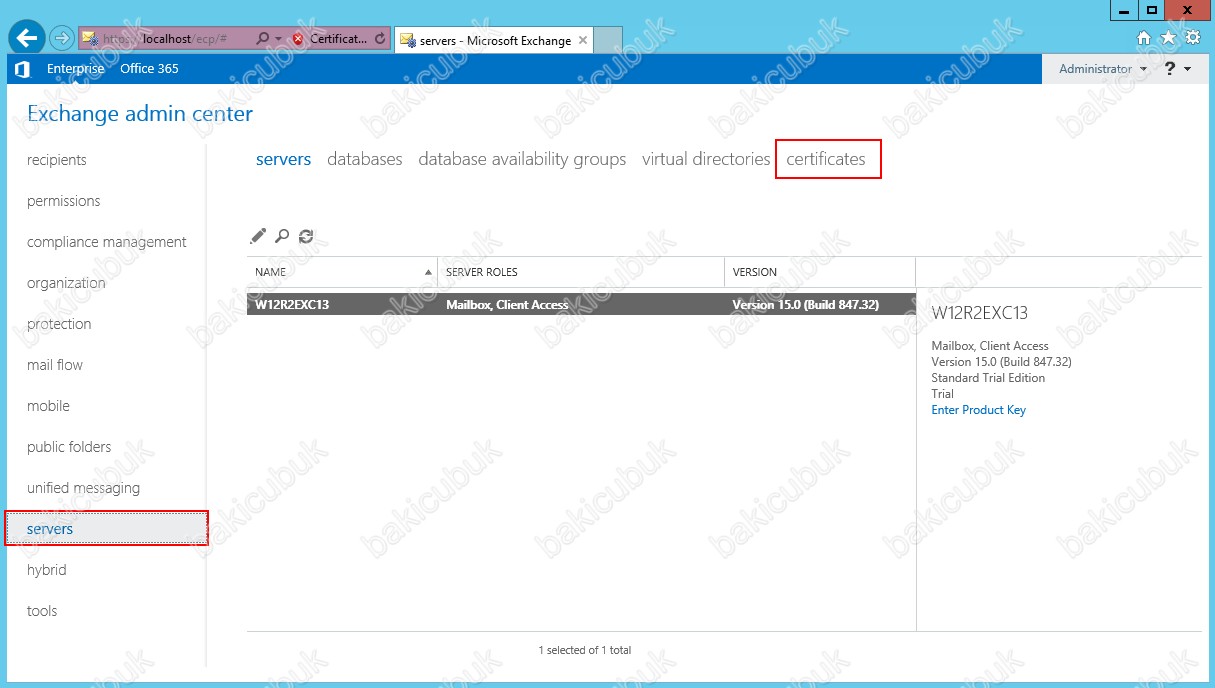Click the address bar search magnifier icon
Screen dimensions: 1215x688
(x=262, y=39)
